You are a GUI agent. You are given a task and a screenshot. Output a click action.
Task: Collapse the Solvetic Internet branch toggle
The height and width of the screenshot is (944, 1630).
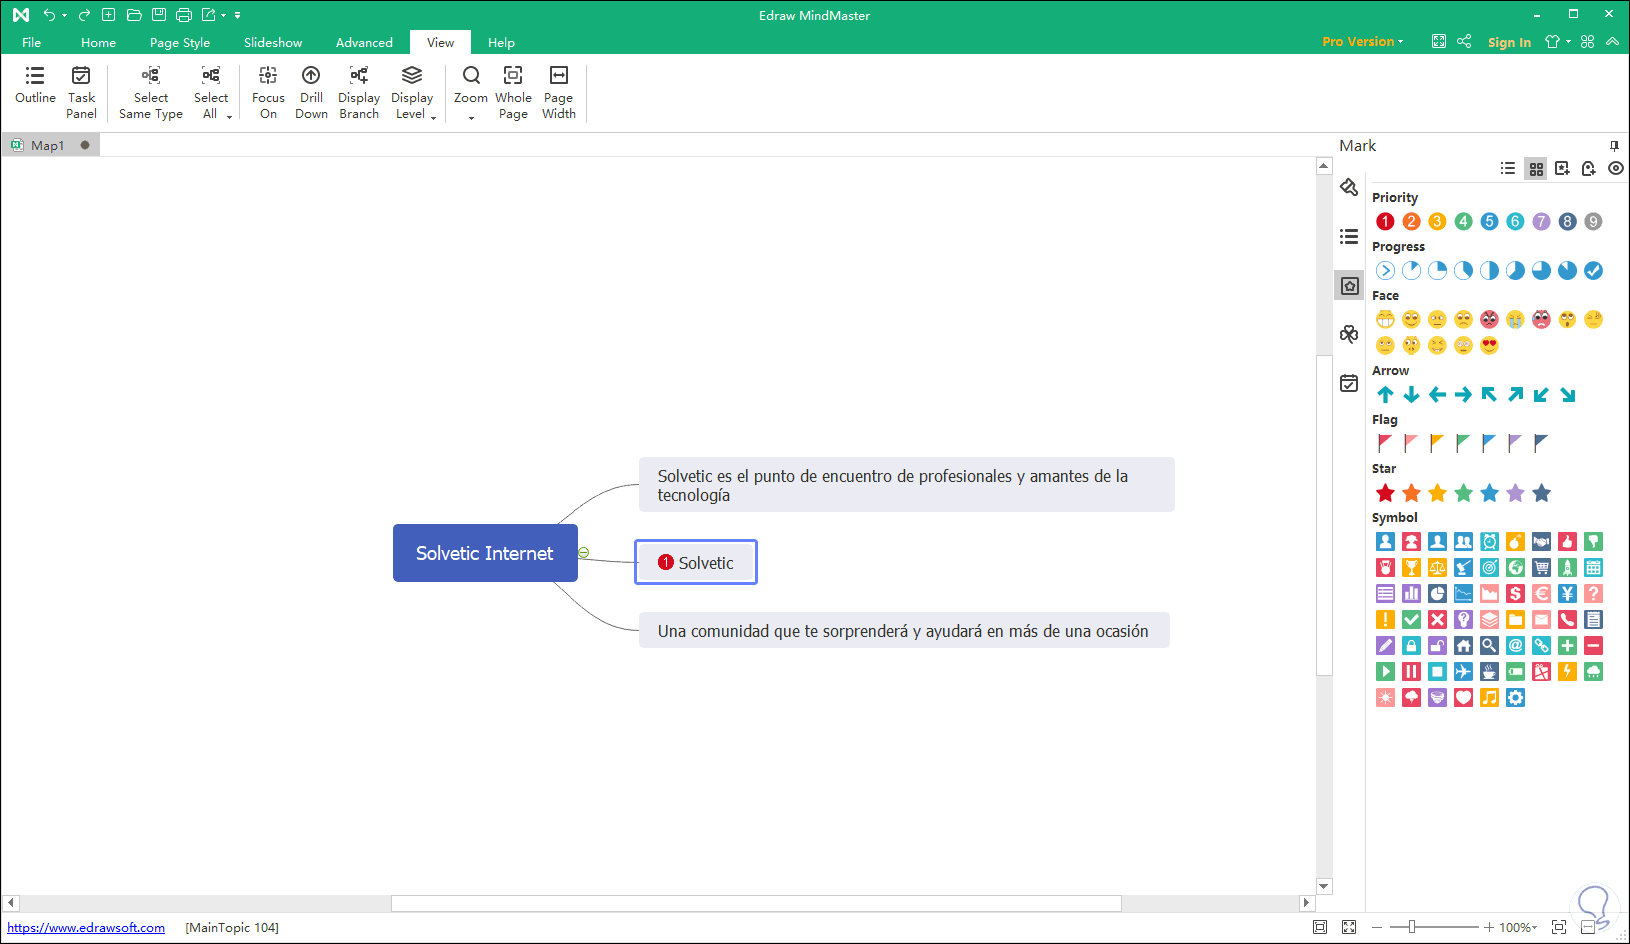[x=584, y=553]
